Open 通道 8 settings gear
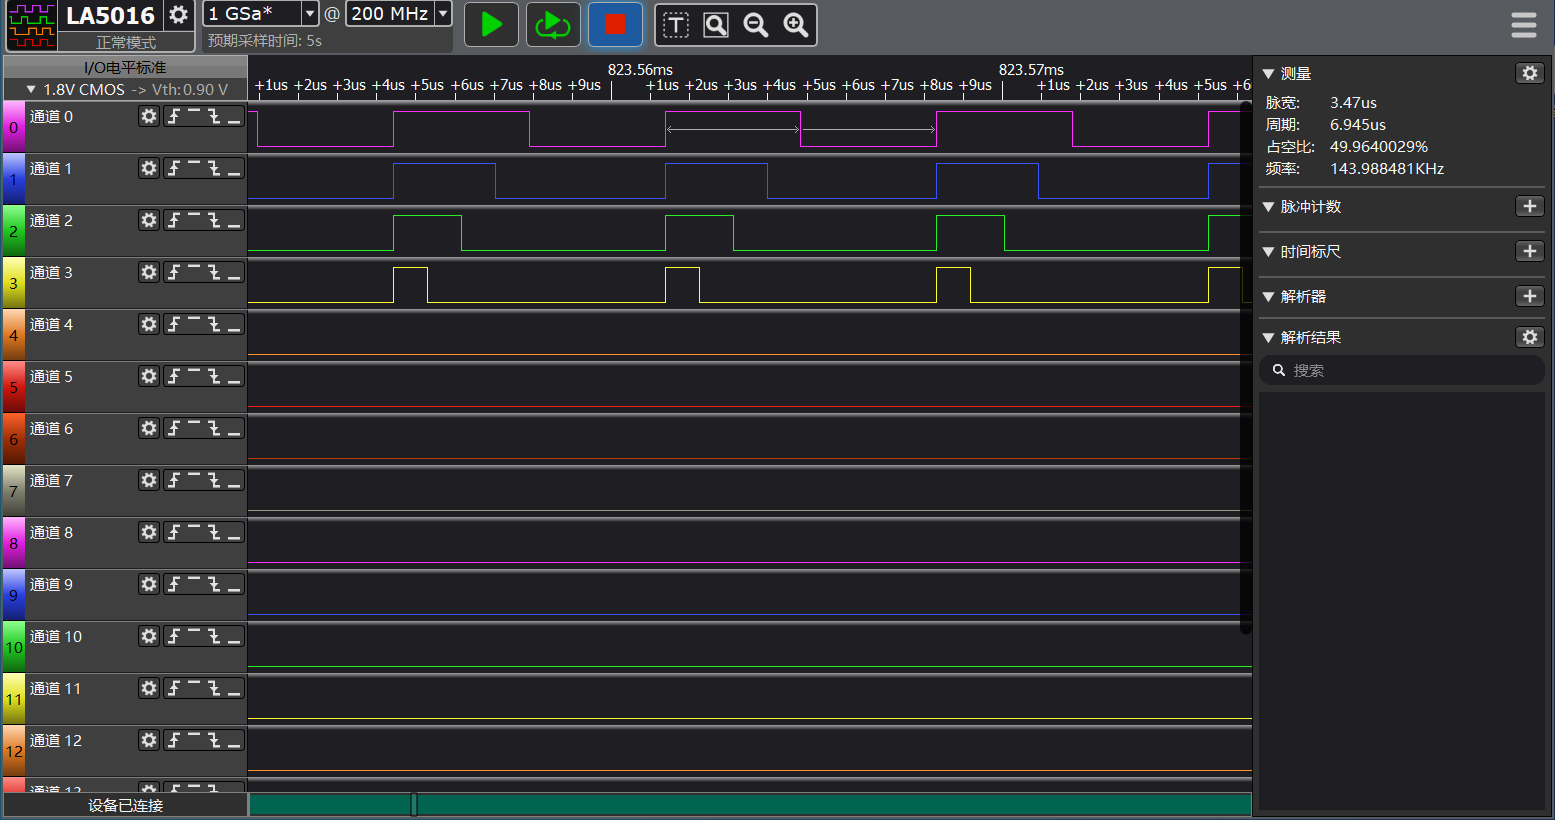This screenshot has width=1555, height=820. (x=149, y=532)
